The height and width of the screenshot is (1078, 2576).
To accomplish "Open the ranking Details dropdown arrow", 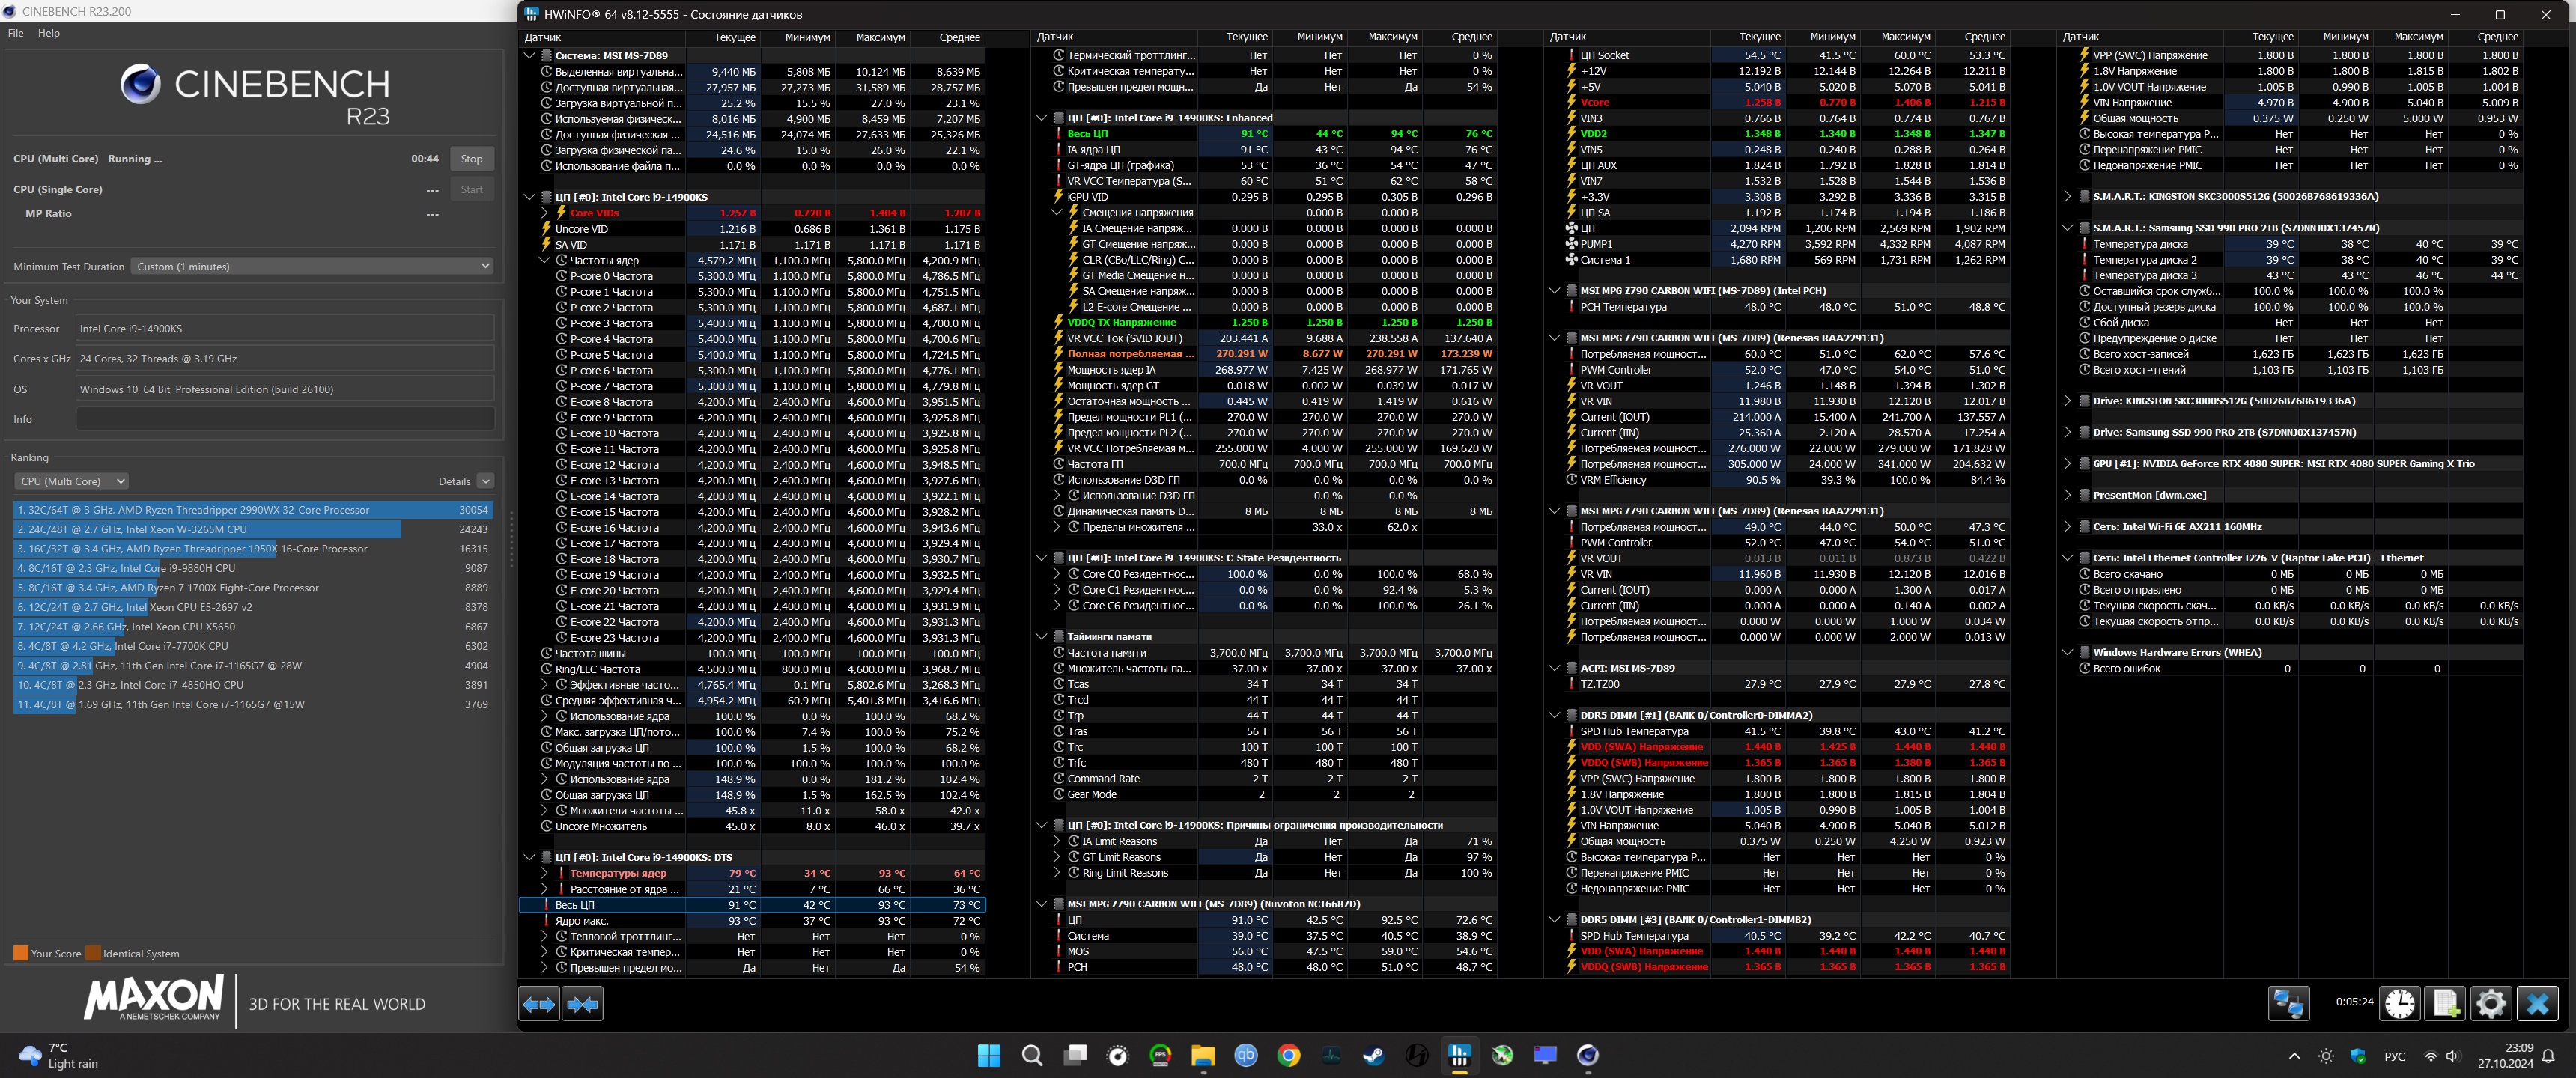I will (485, 481).
